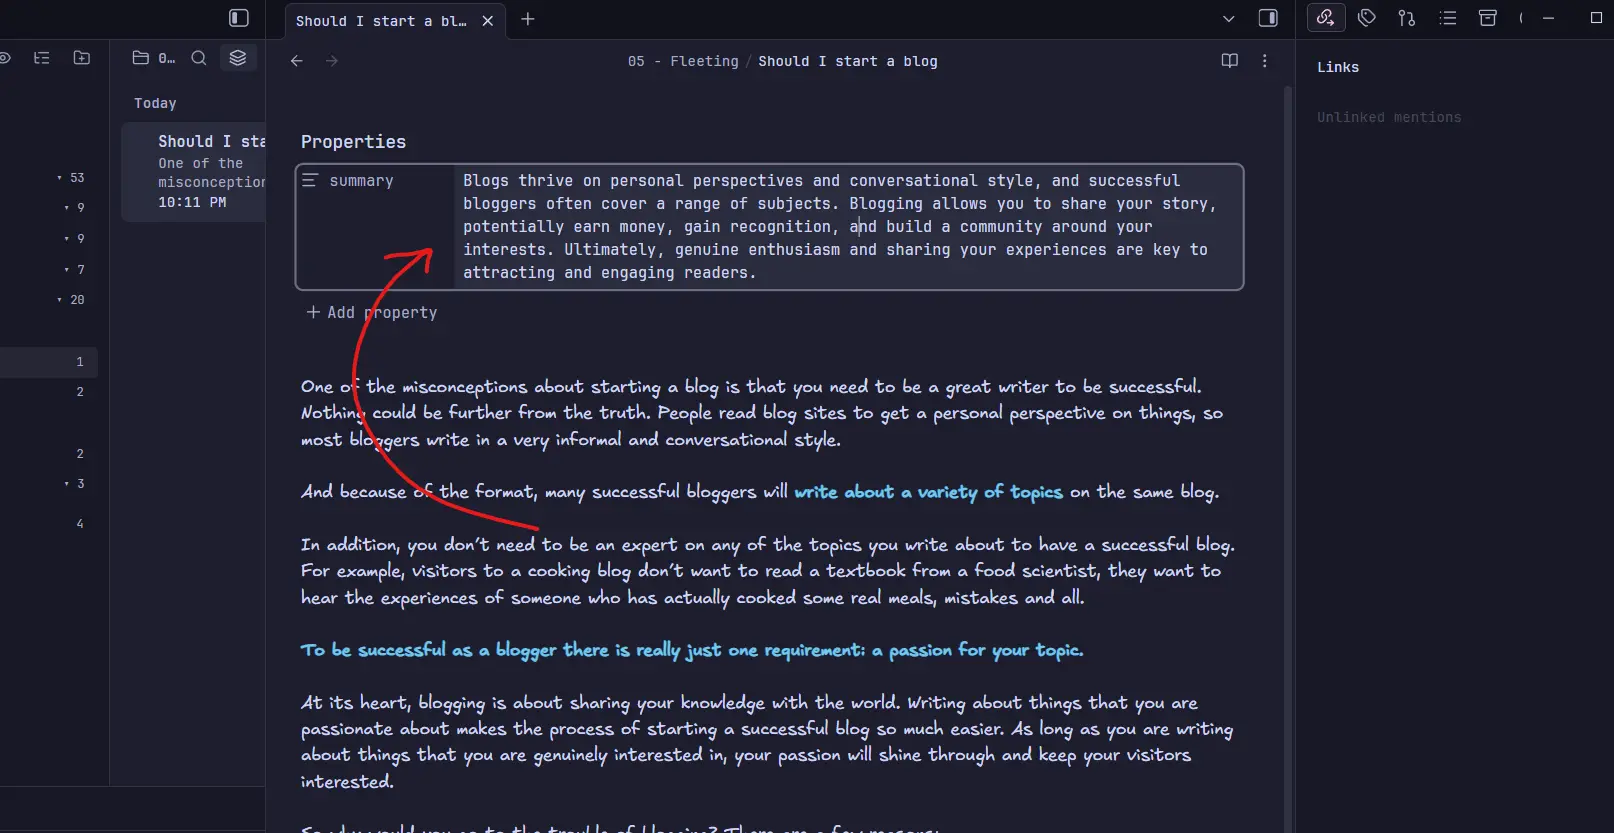Viewport: 1614px width, 833px height.
Task: Open a new tab with plus button
Action: pyautogui.click(x=528, y=19)
